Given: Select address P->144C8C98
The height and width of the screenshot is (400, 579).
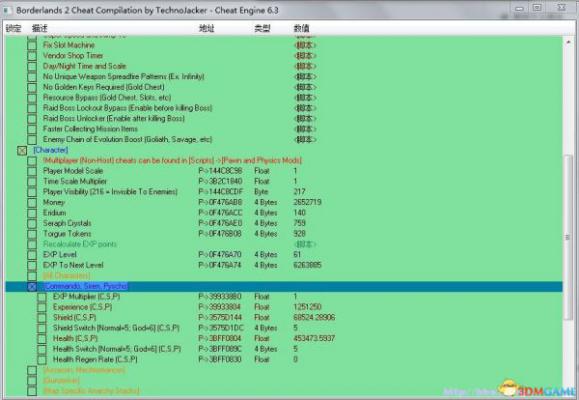Looking at the screenshot, I should [220, 171].
